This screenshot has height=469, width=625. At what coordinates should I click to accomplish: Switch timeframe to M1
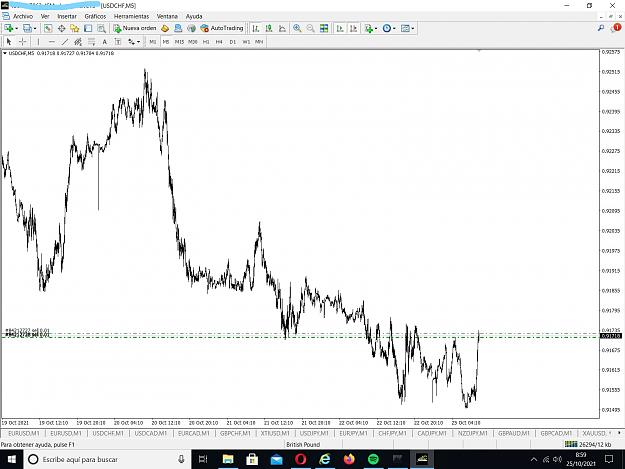[x=153, y=41]
